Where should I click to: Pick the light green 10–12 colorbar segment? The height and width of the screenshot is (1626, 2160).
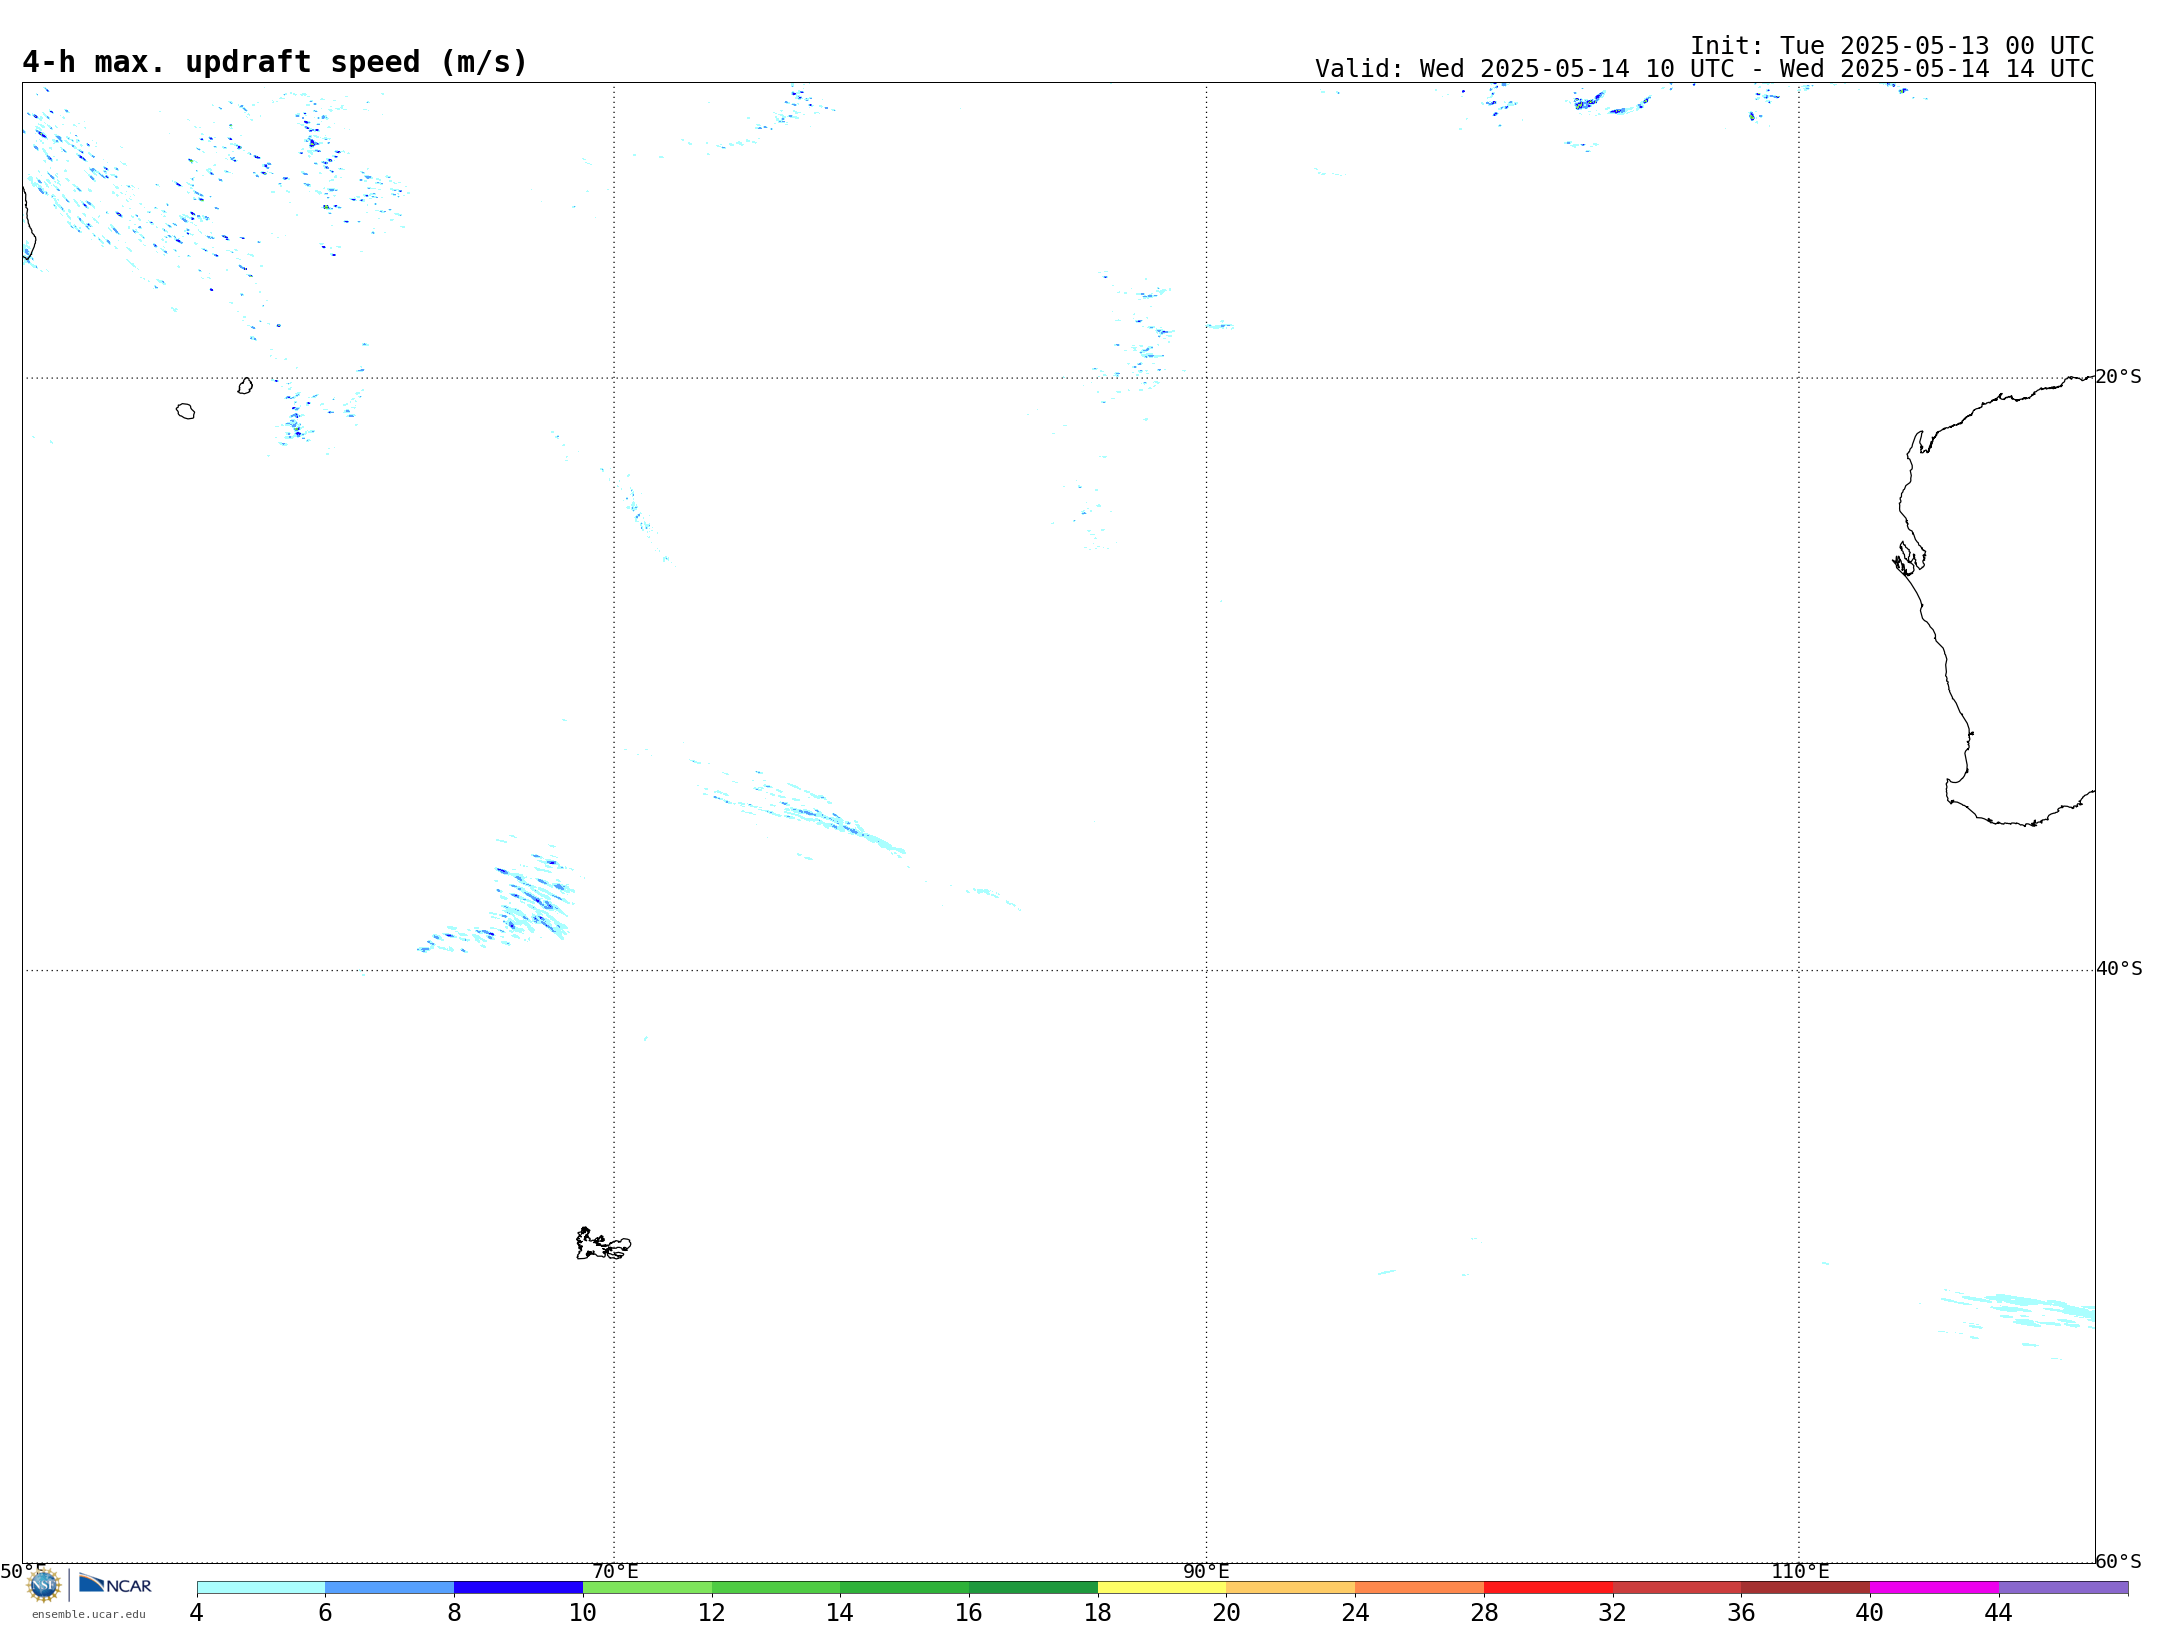[x=647, y=1587]
